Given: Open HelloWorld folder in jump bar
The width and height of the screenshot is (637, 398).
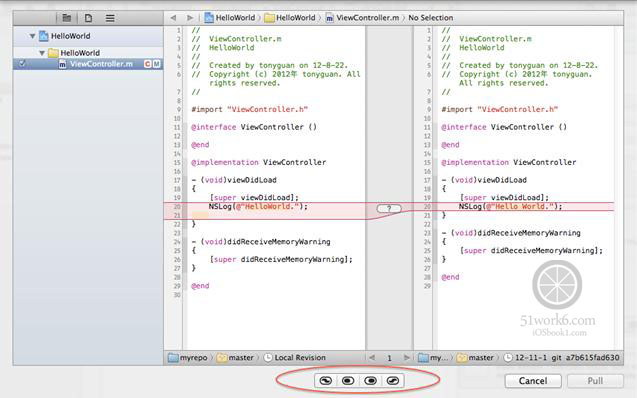Looking at the screenshot, I should point(290,18).
